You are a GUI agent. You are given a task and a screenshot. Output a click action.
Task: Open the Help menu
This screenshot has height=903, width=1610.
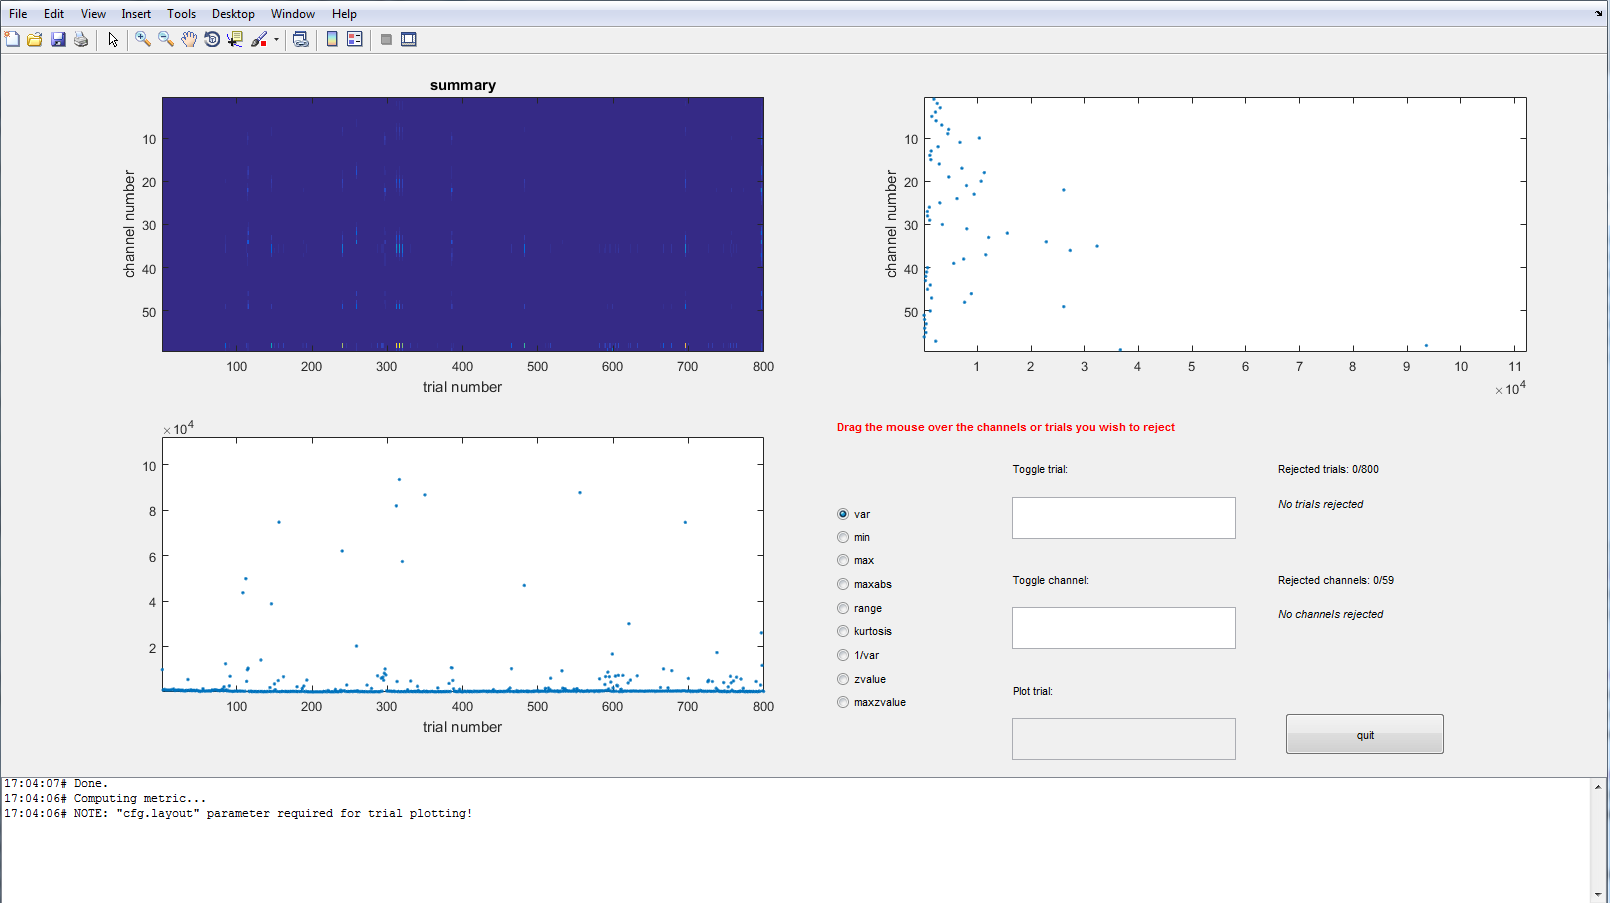(344, 14)
